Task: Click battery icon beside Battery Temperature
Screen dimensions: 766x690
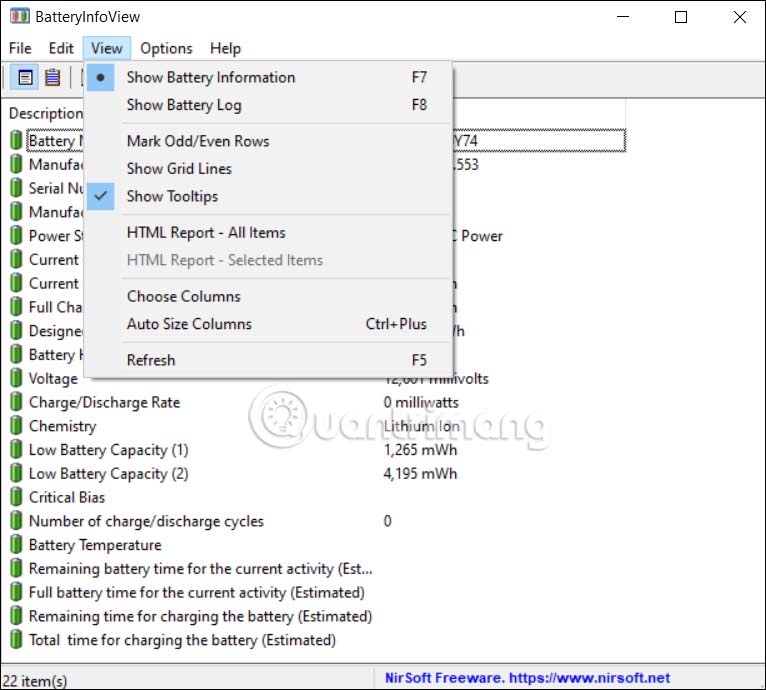Action: [16, 544]
